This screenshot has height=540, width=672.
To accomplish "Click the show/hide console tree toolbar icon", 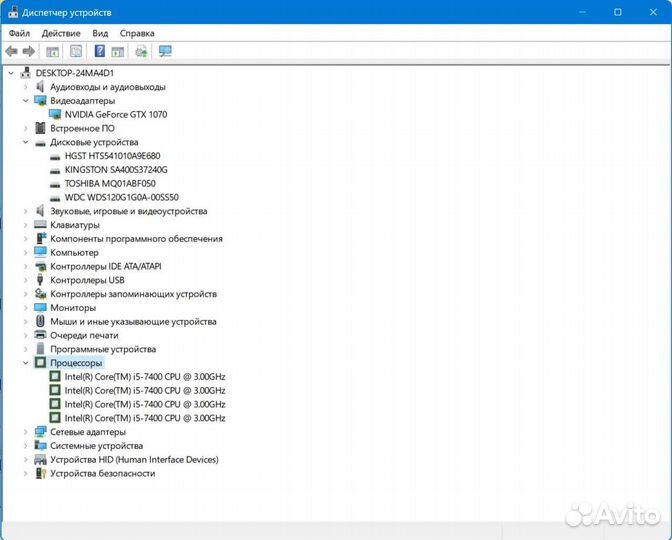I will click(53, 51).
